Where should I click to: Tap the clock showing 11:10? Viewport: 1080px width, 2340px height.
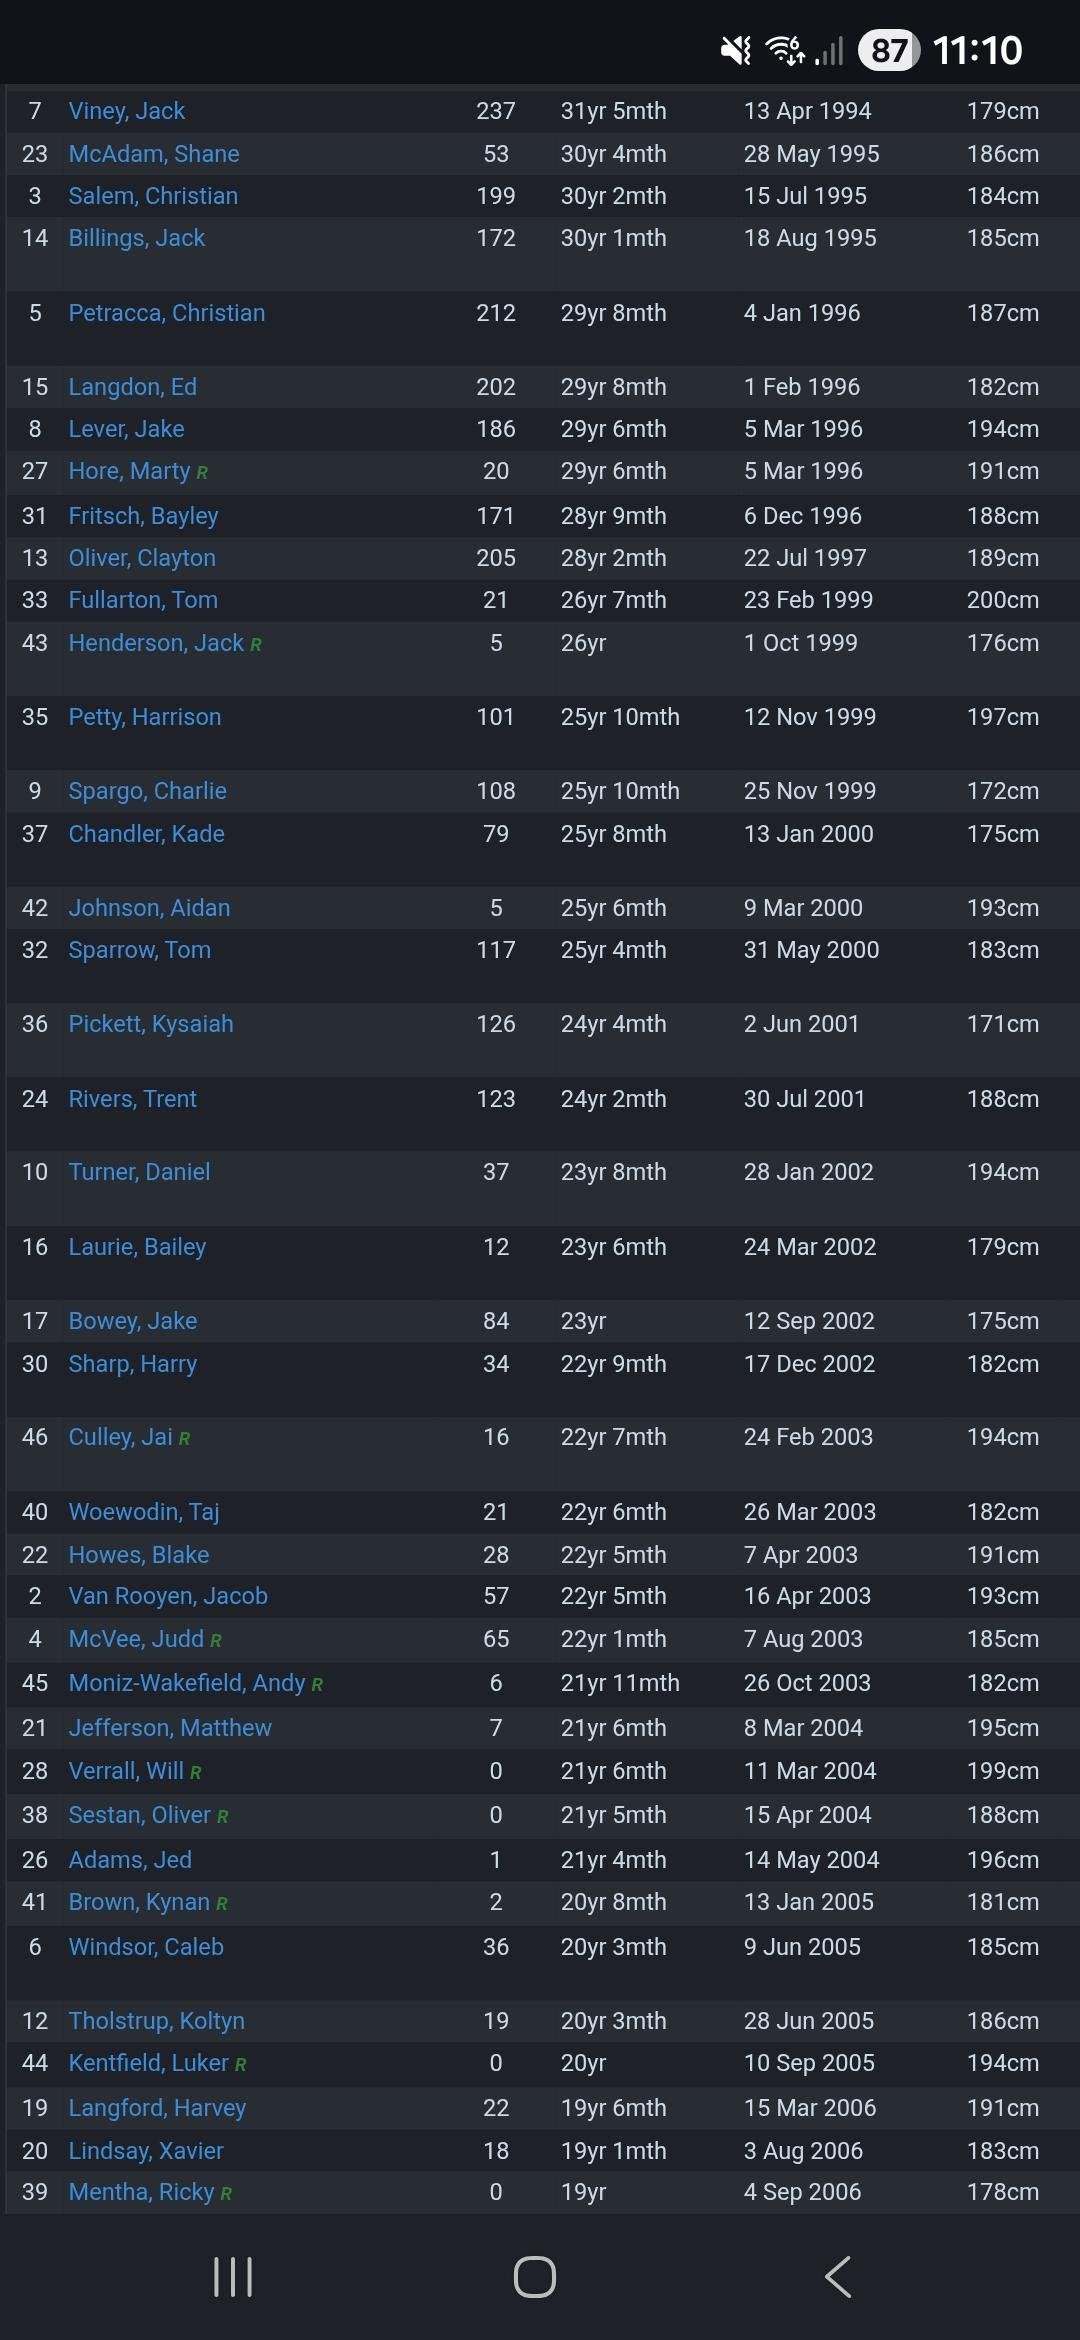click(977, 50)
